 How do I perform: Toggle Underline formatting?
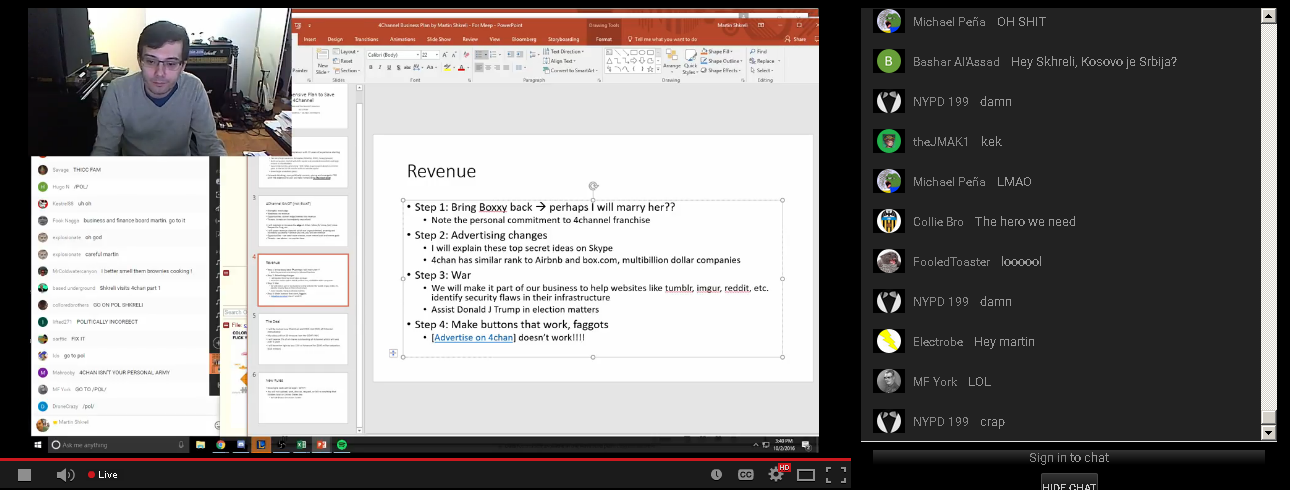point(389,67)
